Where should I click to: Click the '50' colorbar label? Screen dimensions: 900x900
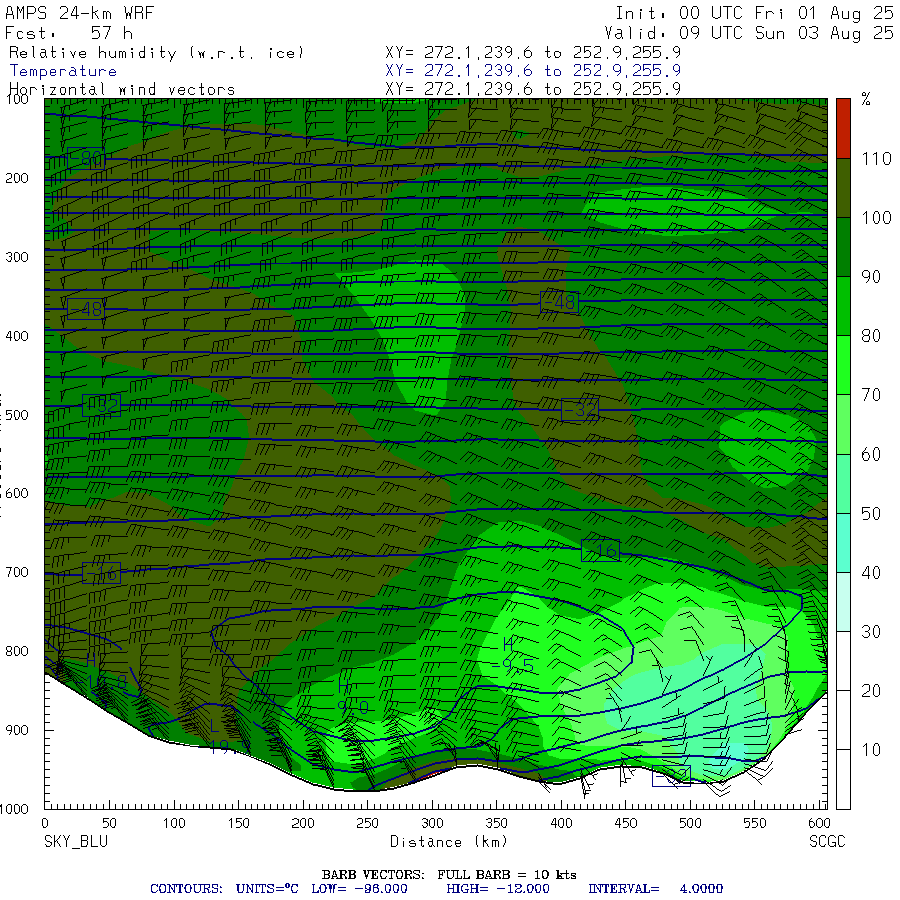click(871, 513)
